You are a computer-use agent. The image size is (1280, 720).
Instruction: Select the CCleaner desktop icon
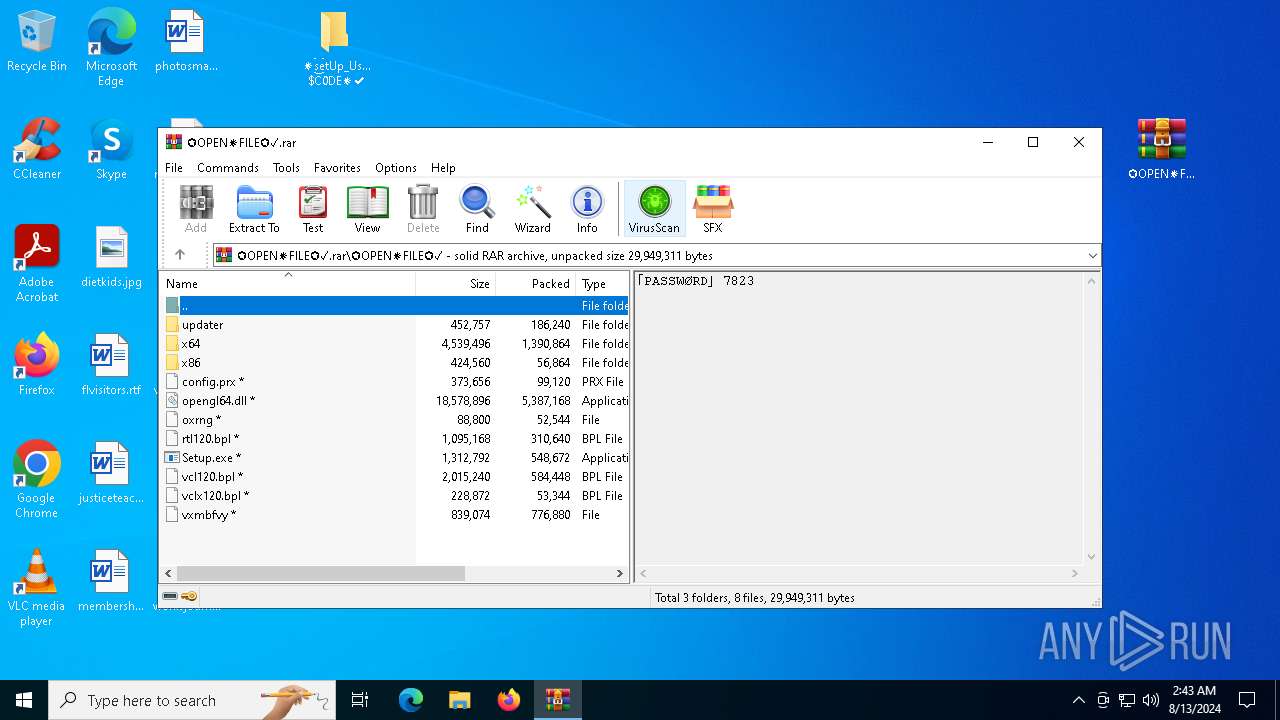tap(37, 149)
